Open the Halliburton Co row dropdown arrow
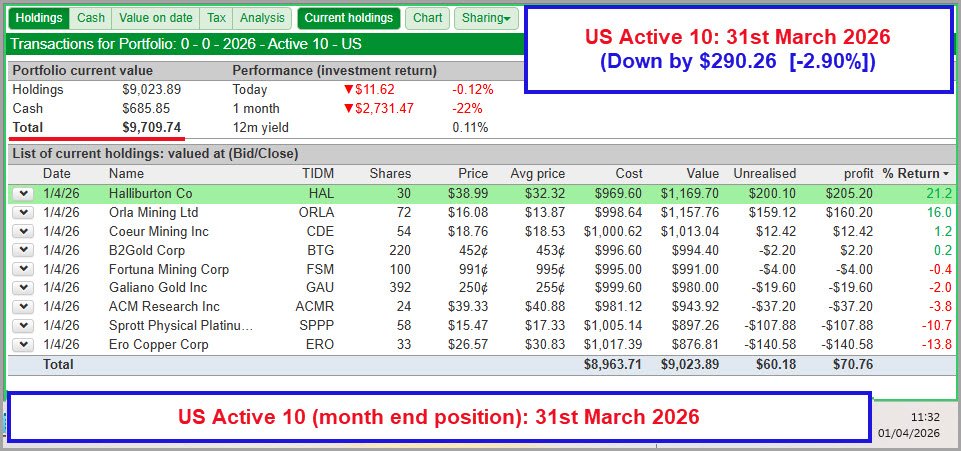The width and height of the screenshot is (961, 451). pos(23,193)
